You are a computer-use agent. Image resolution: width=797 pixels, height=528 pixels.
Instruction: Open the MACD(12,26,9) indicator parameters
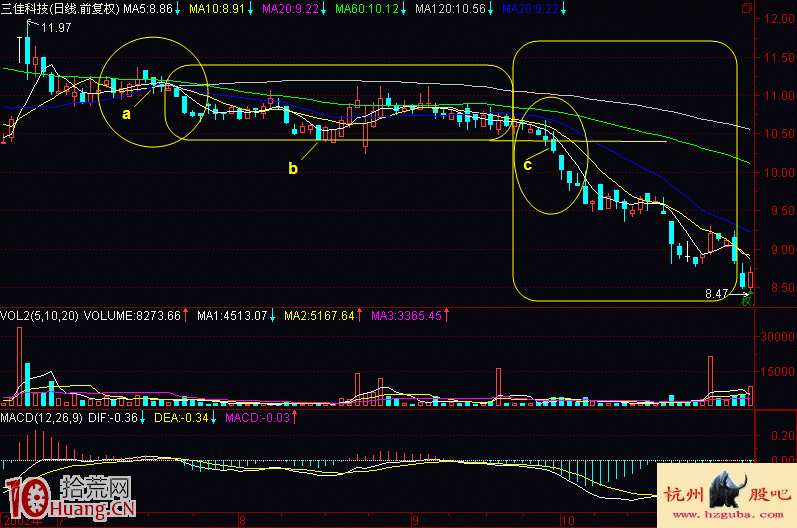45,417
